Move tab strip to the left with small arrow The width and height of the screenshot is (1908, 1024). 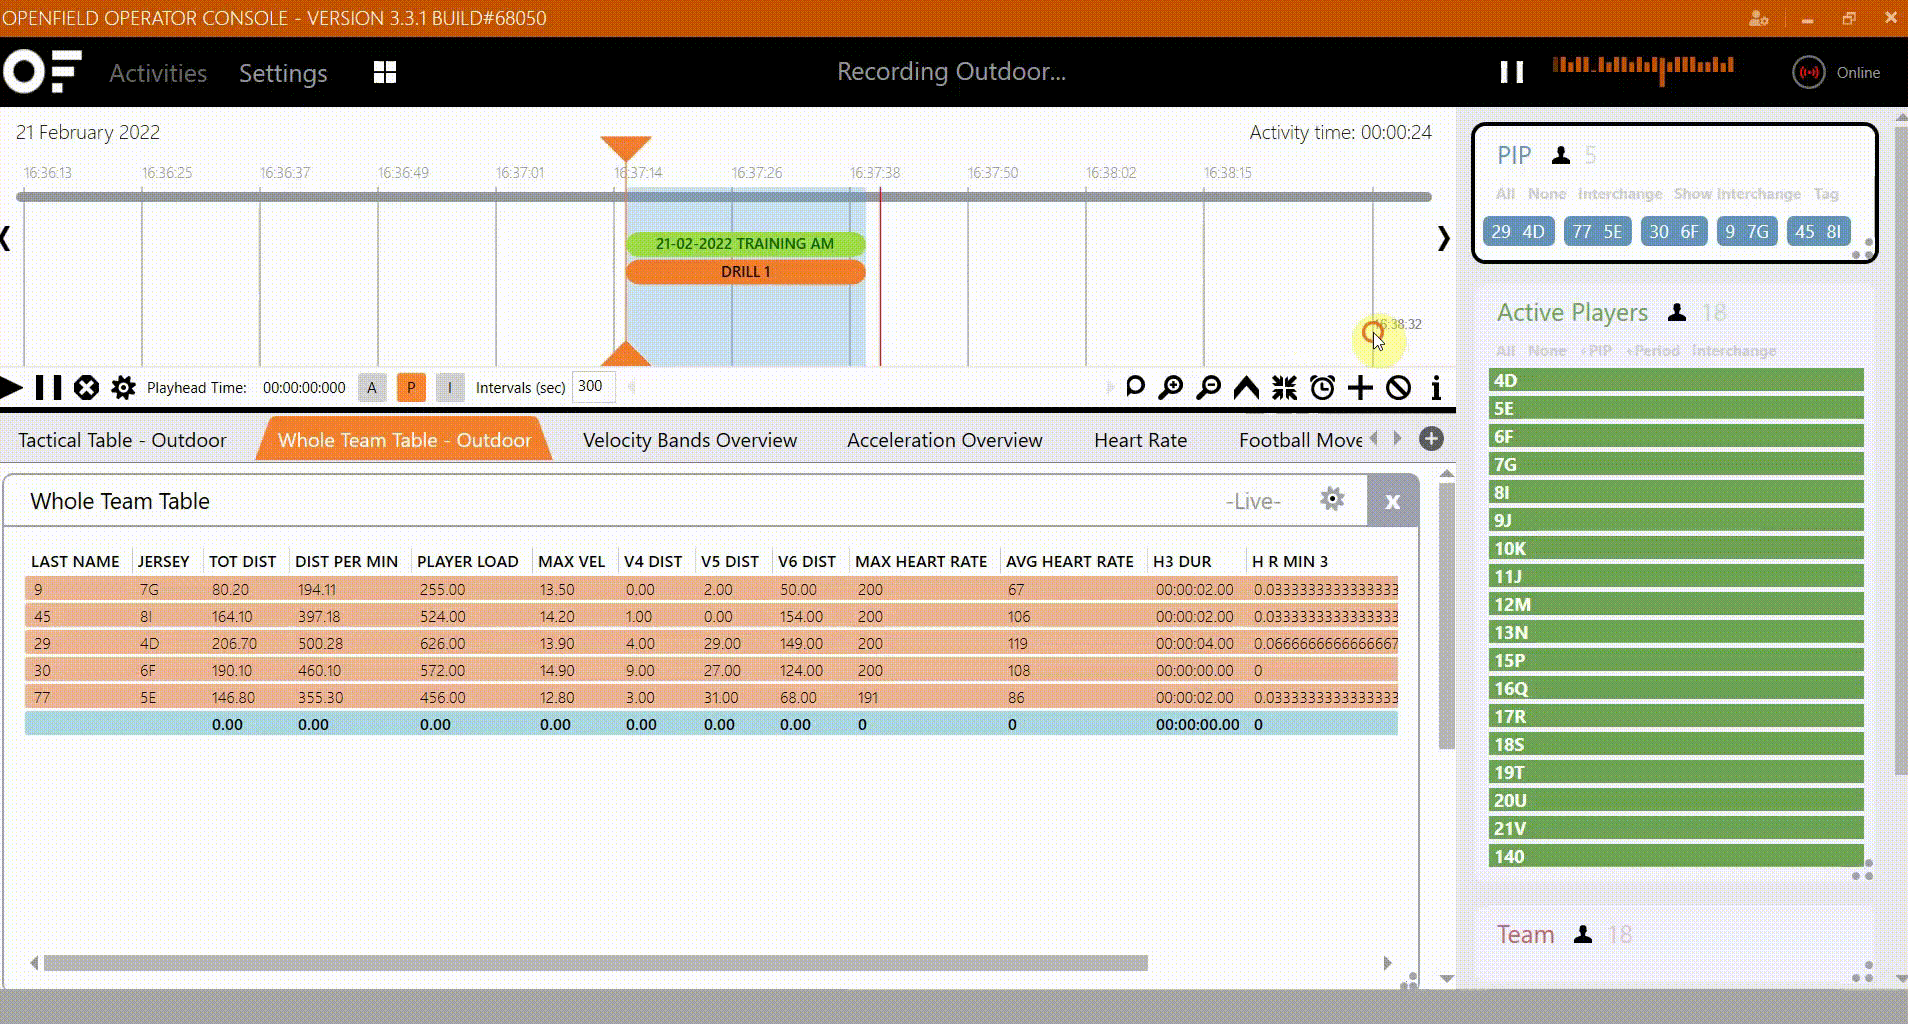pyautogui.click(x=1374, y=438)
